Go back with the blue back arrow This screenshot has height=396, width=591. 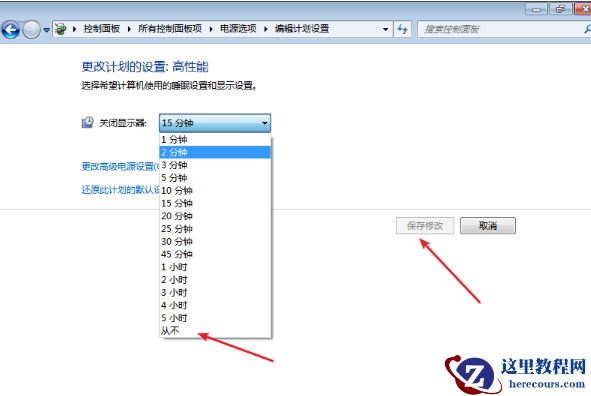[x=11, y=29]
